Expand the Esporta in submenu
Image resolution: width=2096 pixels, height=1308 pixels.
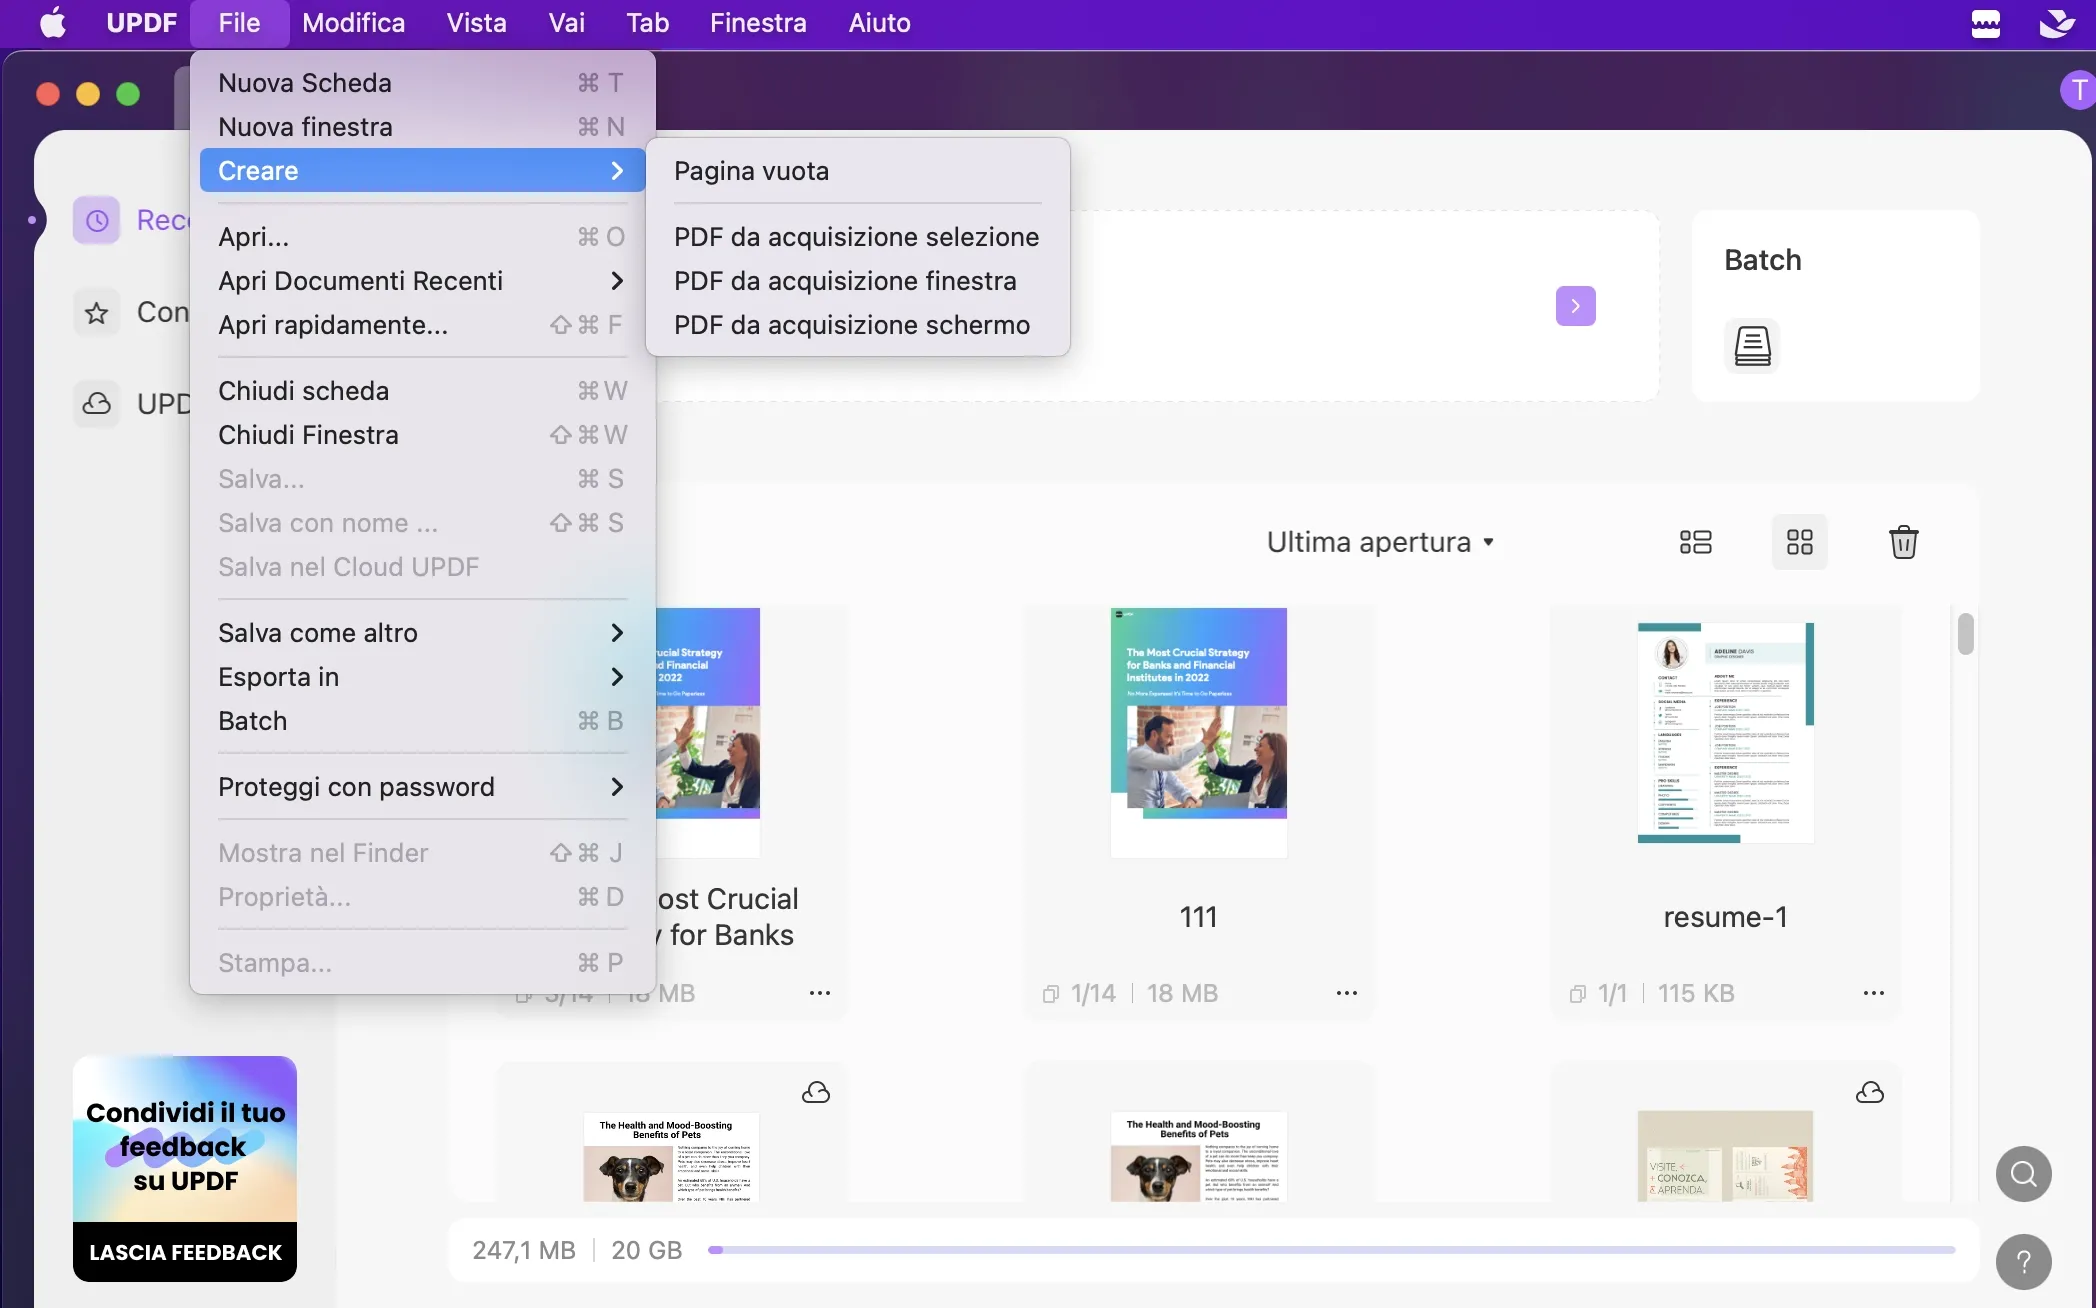(x=422, y=677)
